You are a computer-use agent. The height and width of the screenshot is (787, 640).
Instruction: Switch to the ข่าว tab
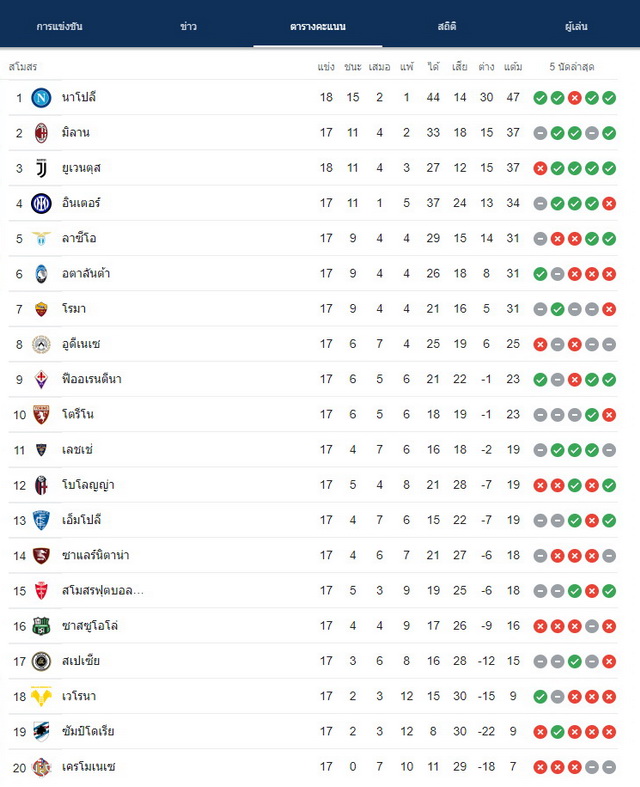[x=188, y=26]
